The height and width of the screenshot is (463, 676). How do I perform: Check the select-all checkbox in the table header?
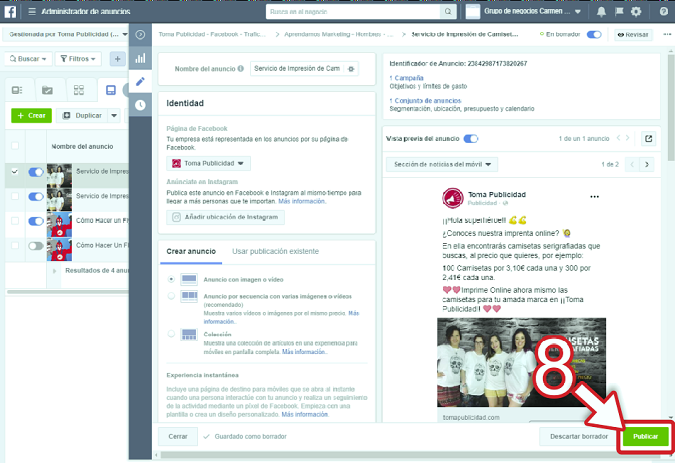[x=15, y=145]
